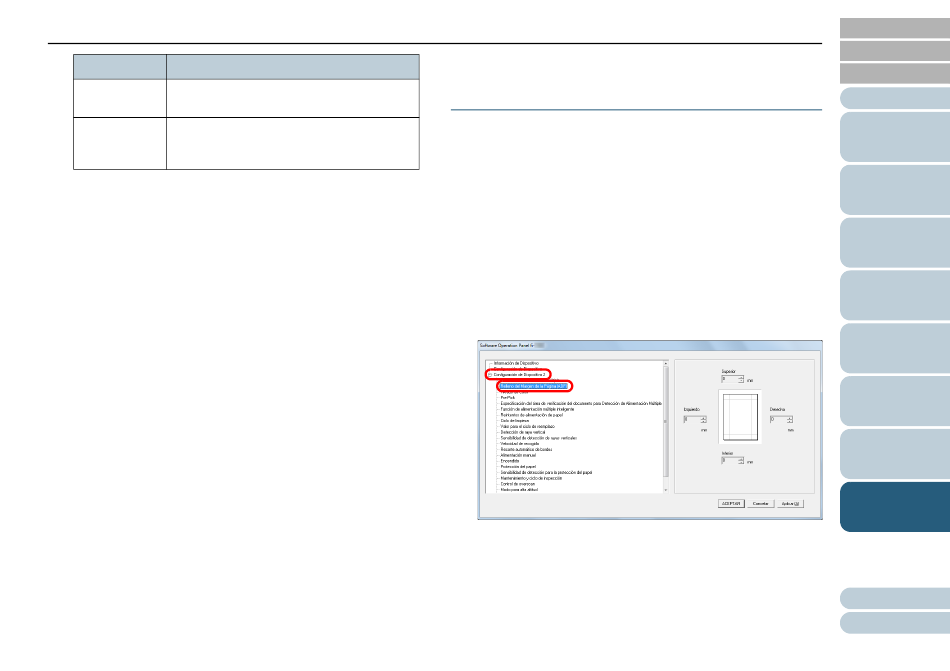This screenshot has height=671, width=950.
Task: Select Ciclo de limpieza in the tree
Action: pyautogui.click(x=514, y=421)
